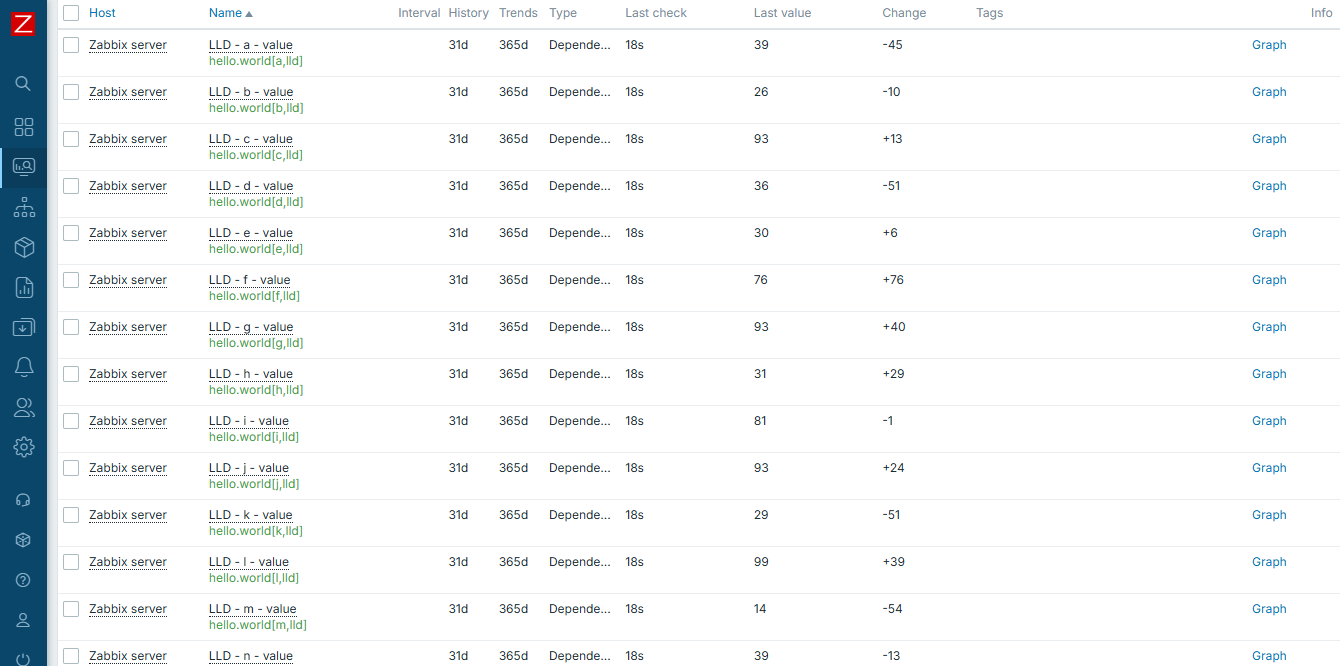Viewport: 1340px width, 666px height.
Task: Open LLD - c - value item menu
Action: pyautogui.click(x=250, y=139)
